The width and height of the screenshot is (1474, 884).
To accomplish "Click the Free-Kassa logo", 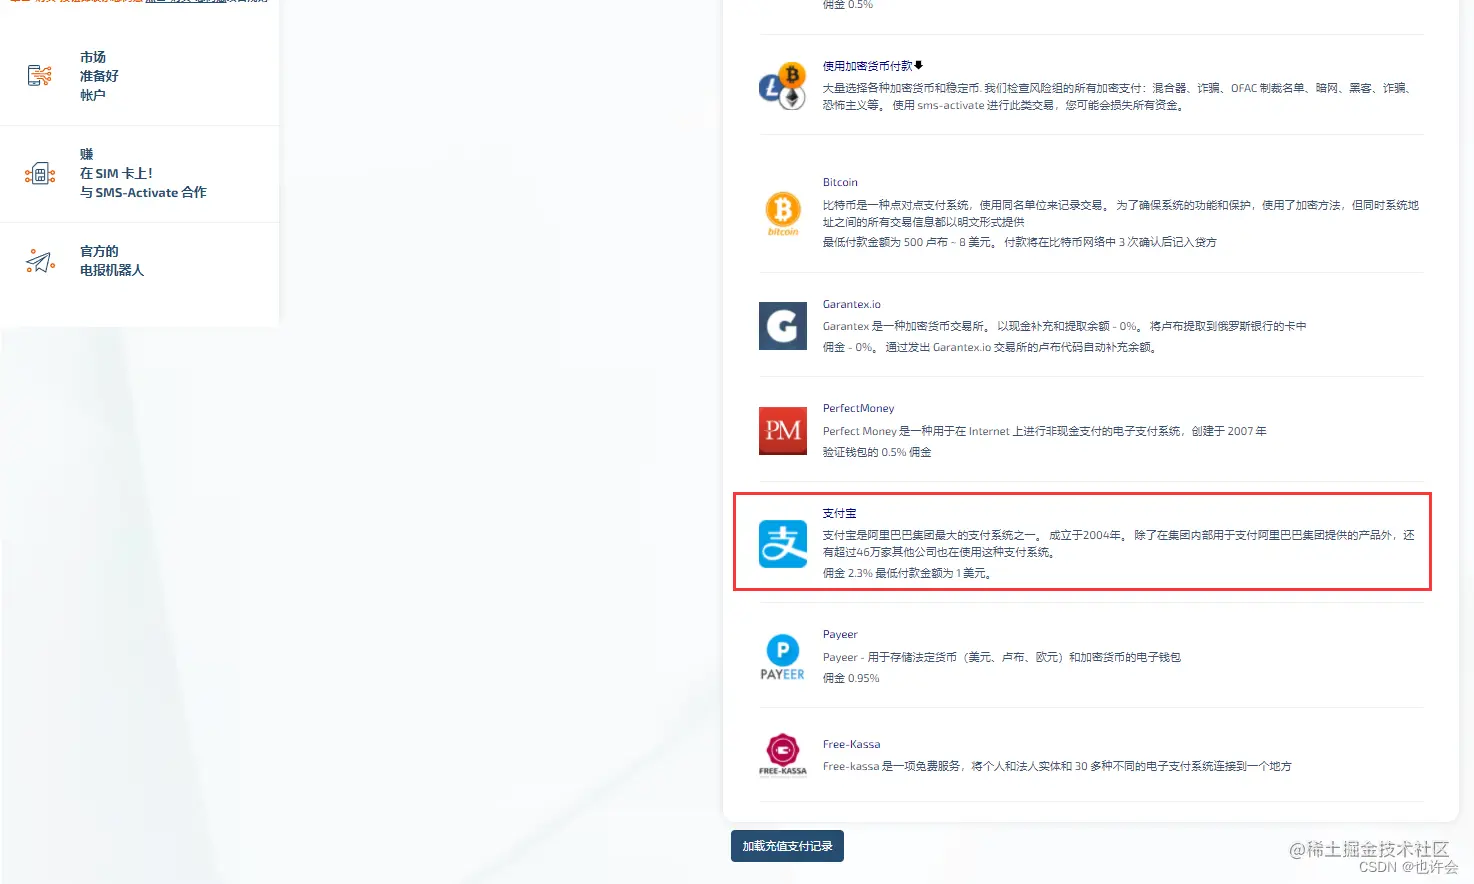I will pos(783,755).
